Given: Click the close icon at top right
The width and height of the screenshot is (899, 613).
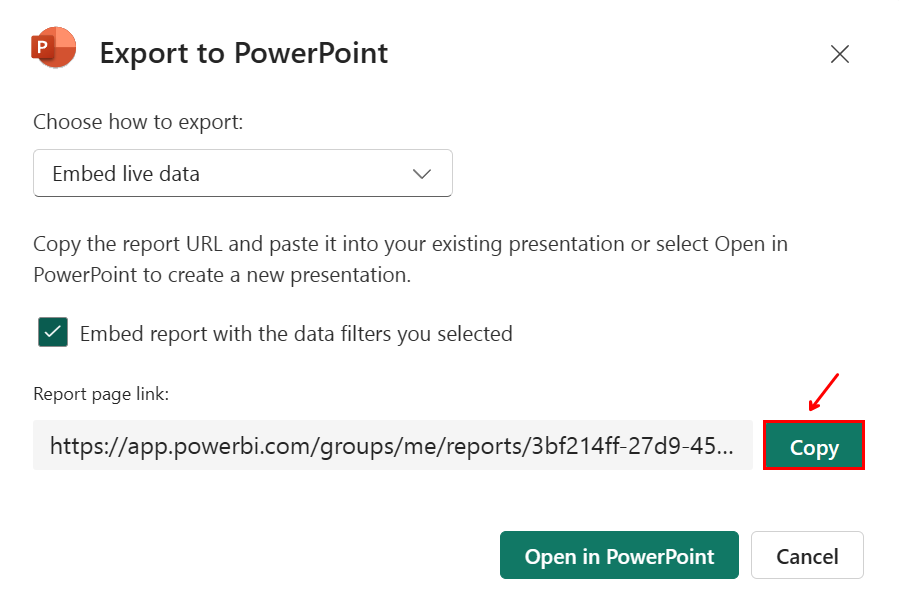Looking at the screenshot, I should click(840, 54).
